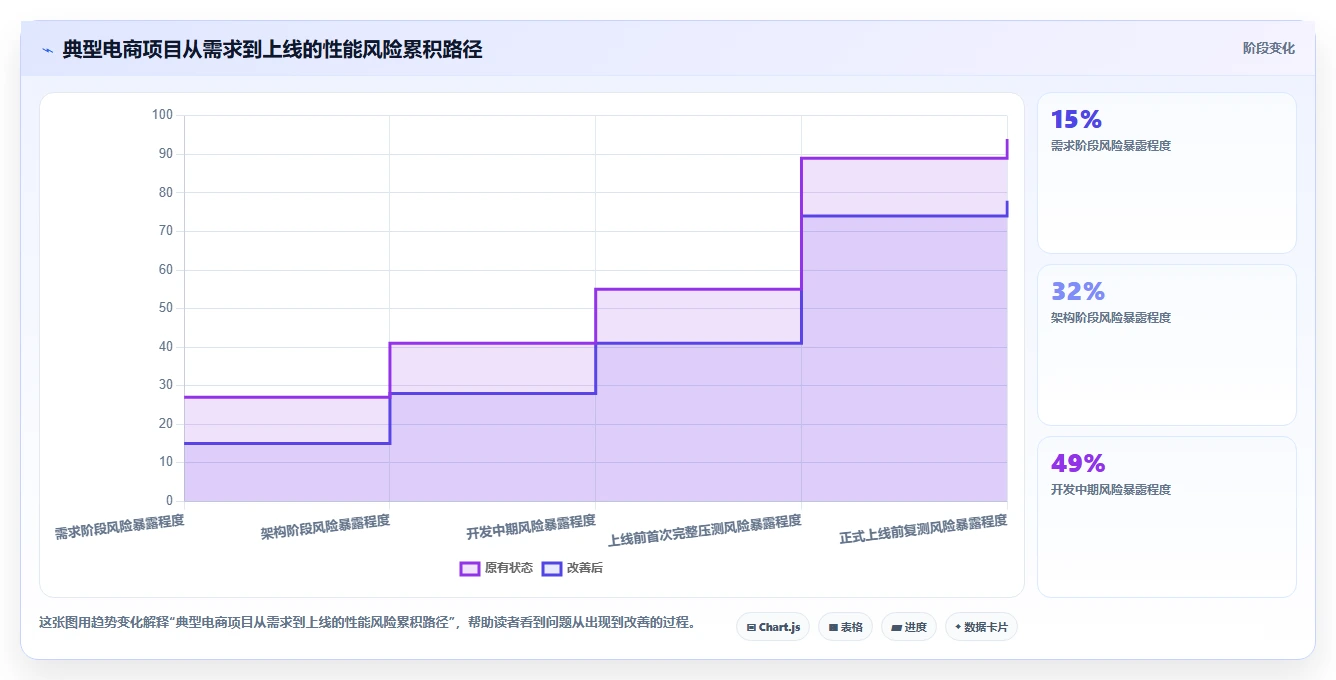
Task: Click the y-axis value 50
Action: [165, 308]
